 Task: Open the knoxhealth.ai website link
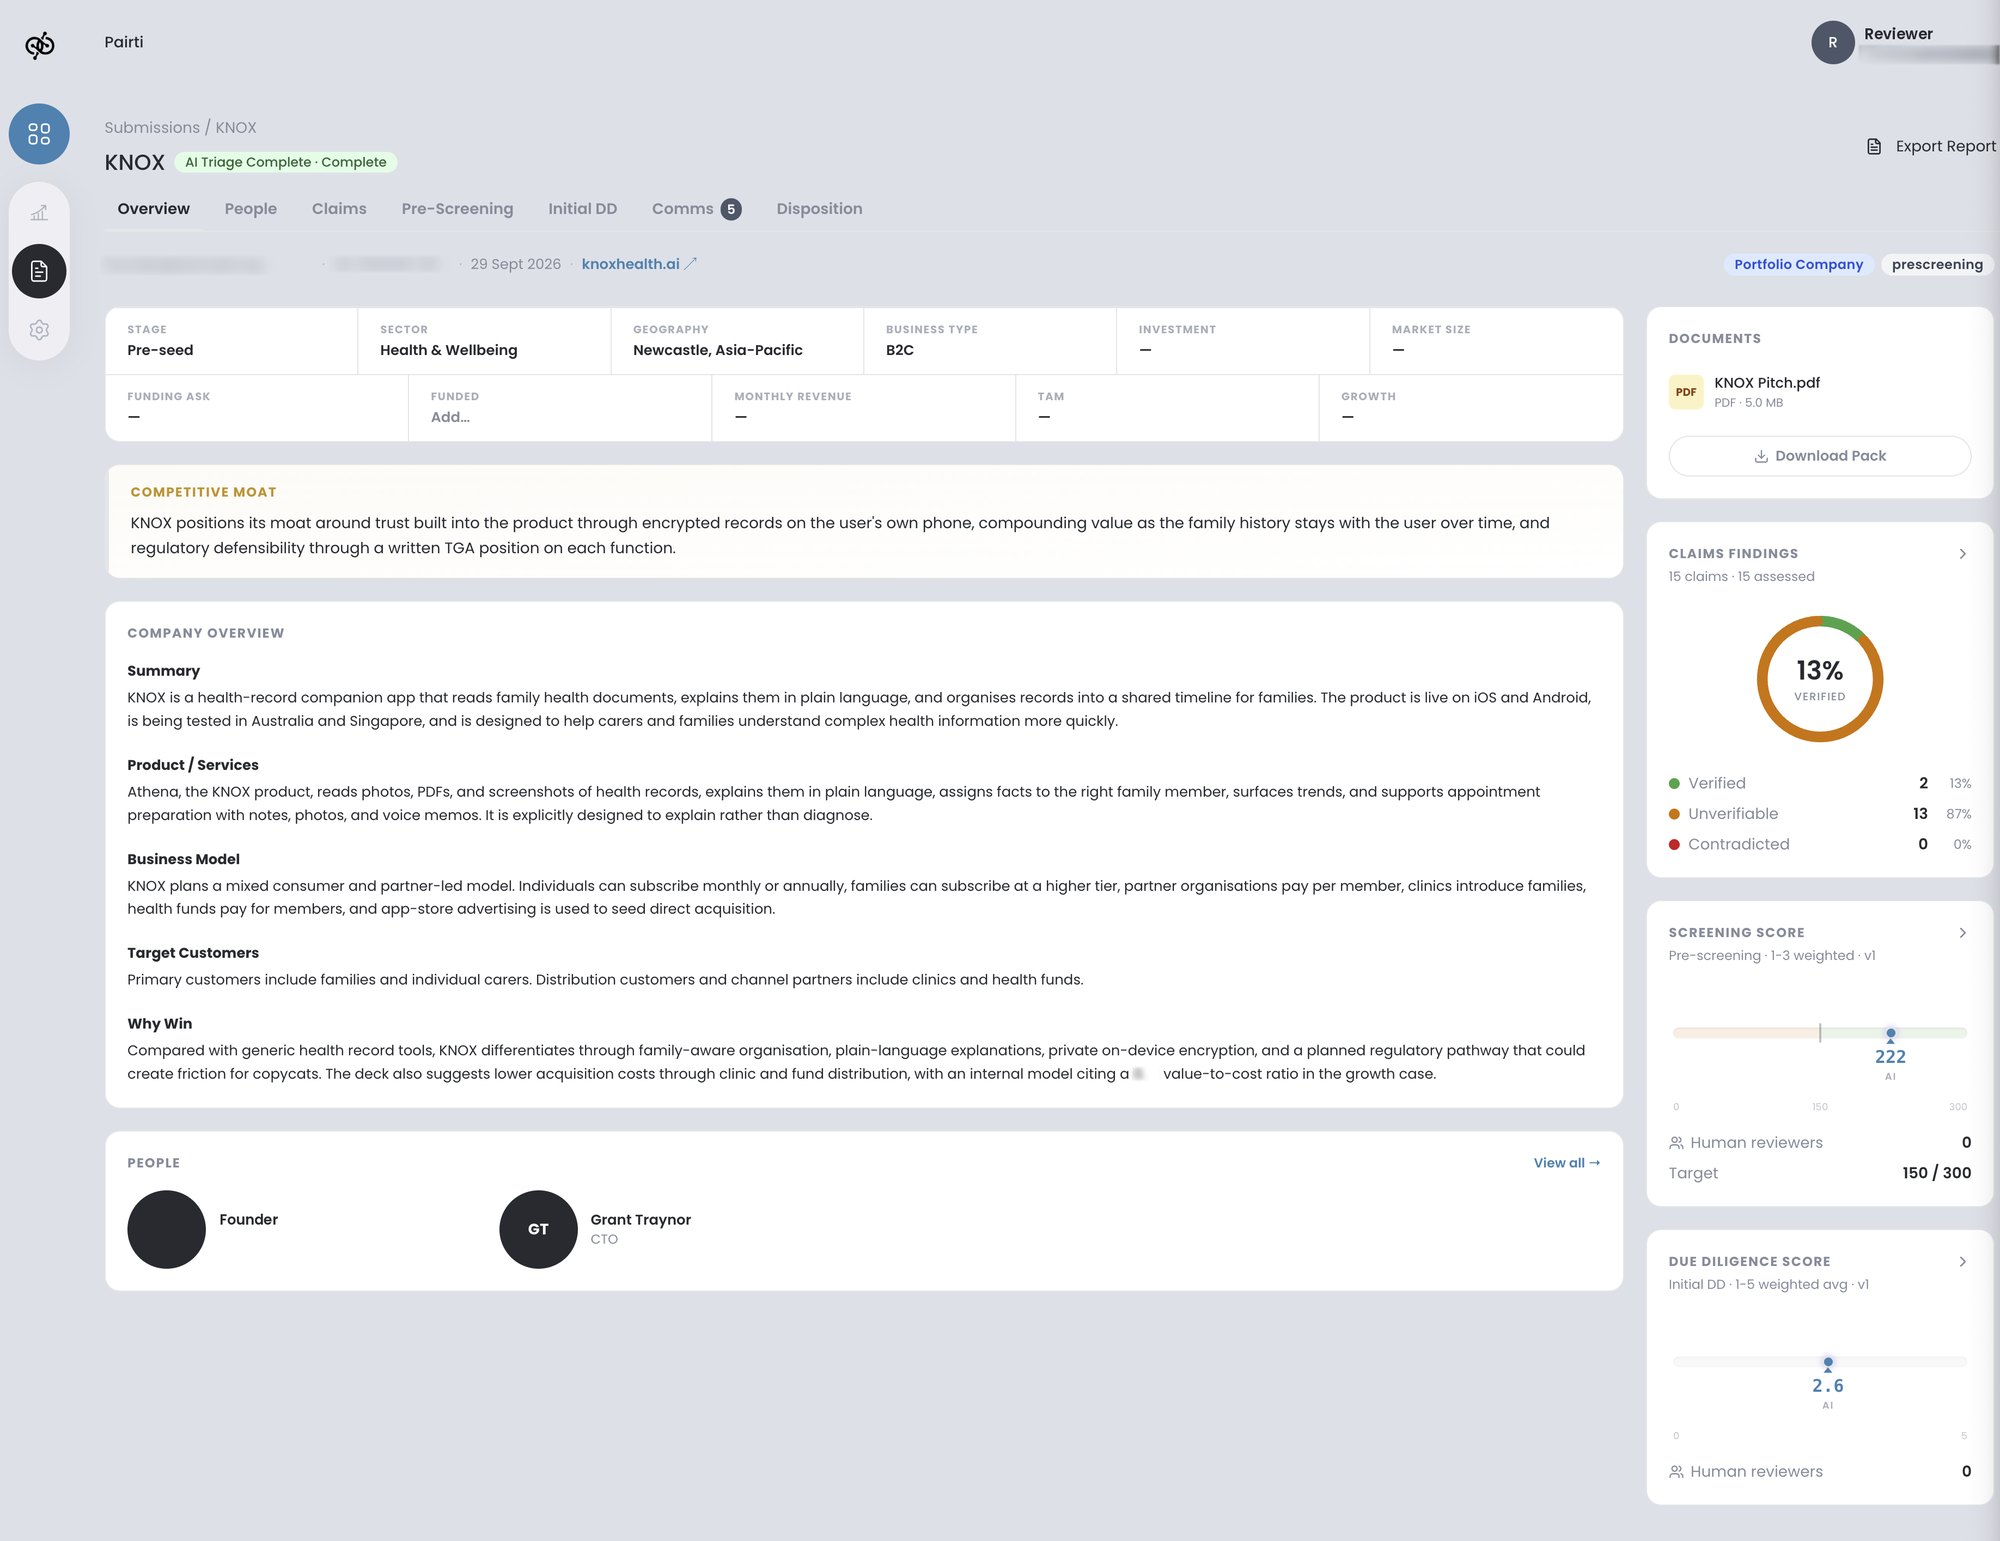click(x=630, y=264)
